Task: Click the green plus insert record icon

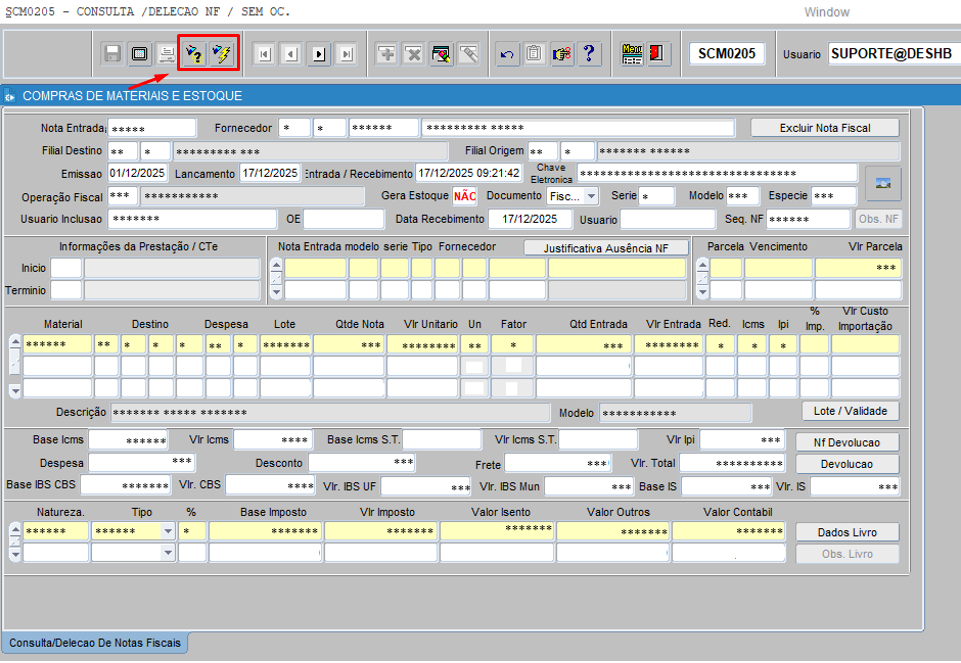Action: (386, 54)
